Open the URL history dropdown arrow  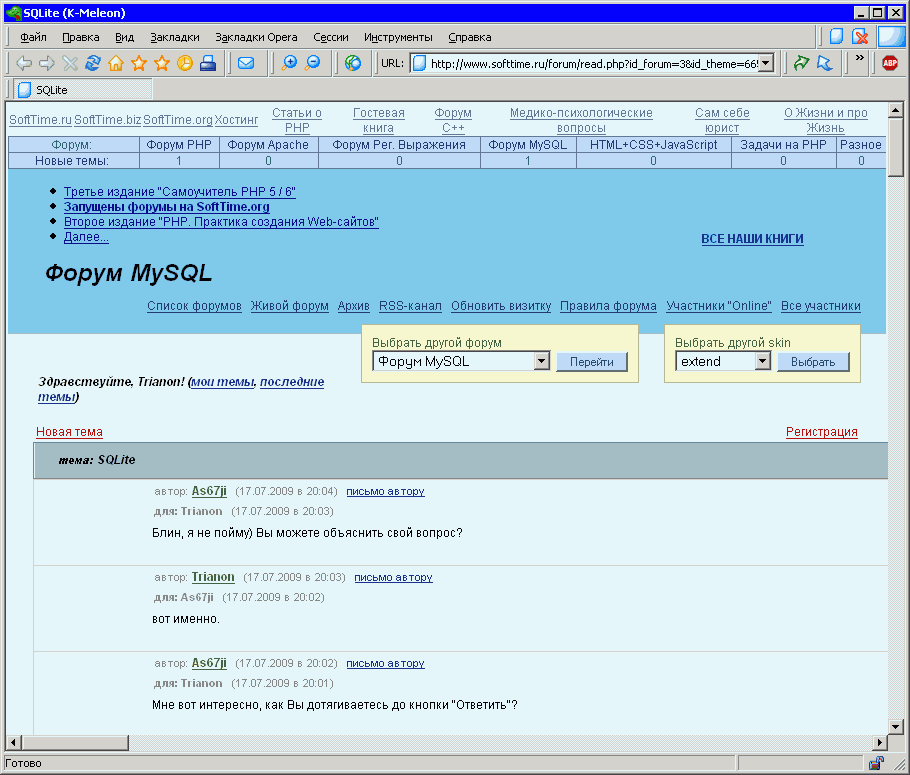(767, 63)
